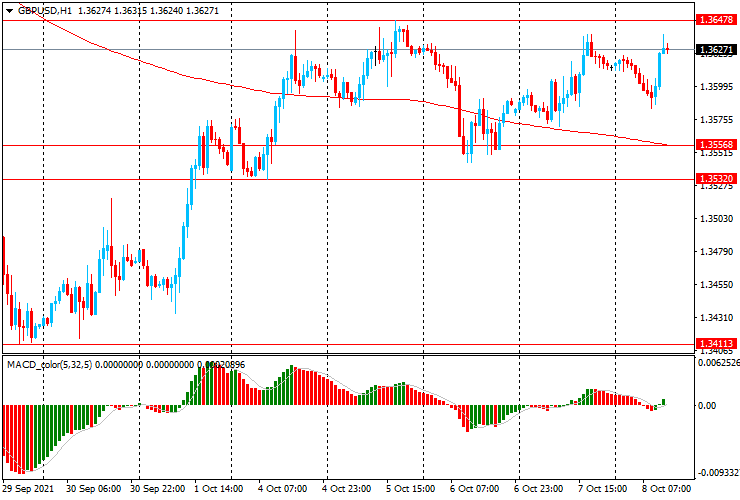This screenshot has width=740, height=500.
Task: Select the 1.34113 support price label
Action: (x=716, y=344)
